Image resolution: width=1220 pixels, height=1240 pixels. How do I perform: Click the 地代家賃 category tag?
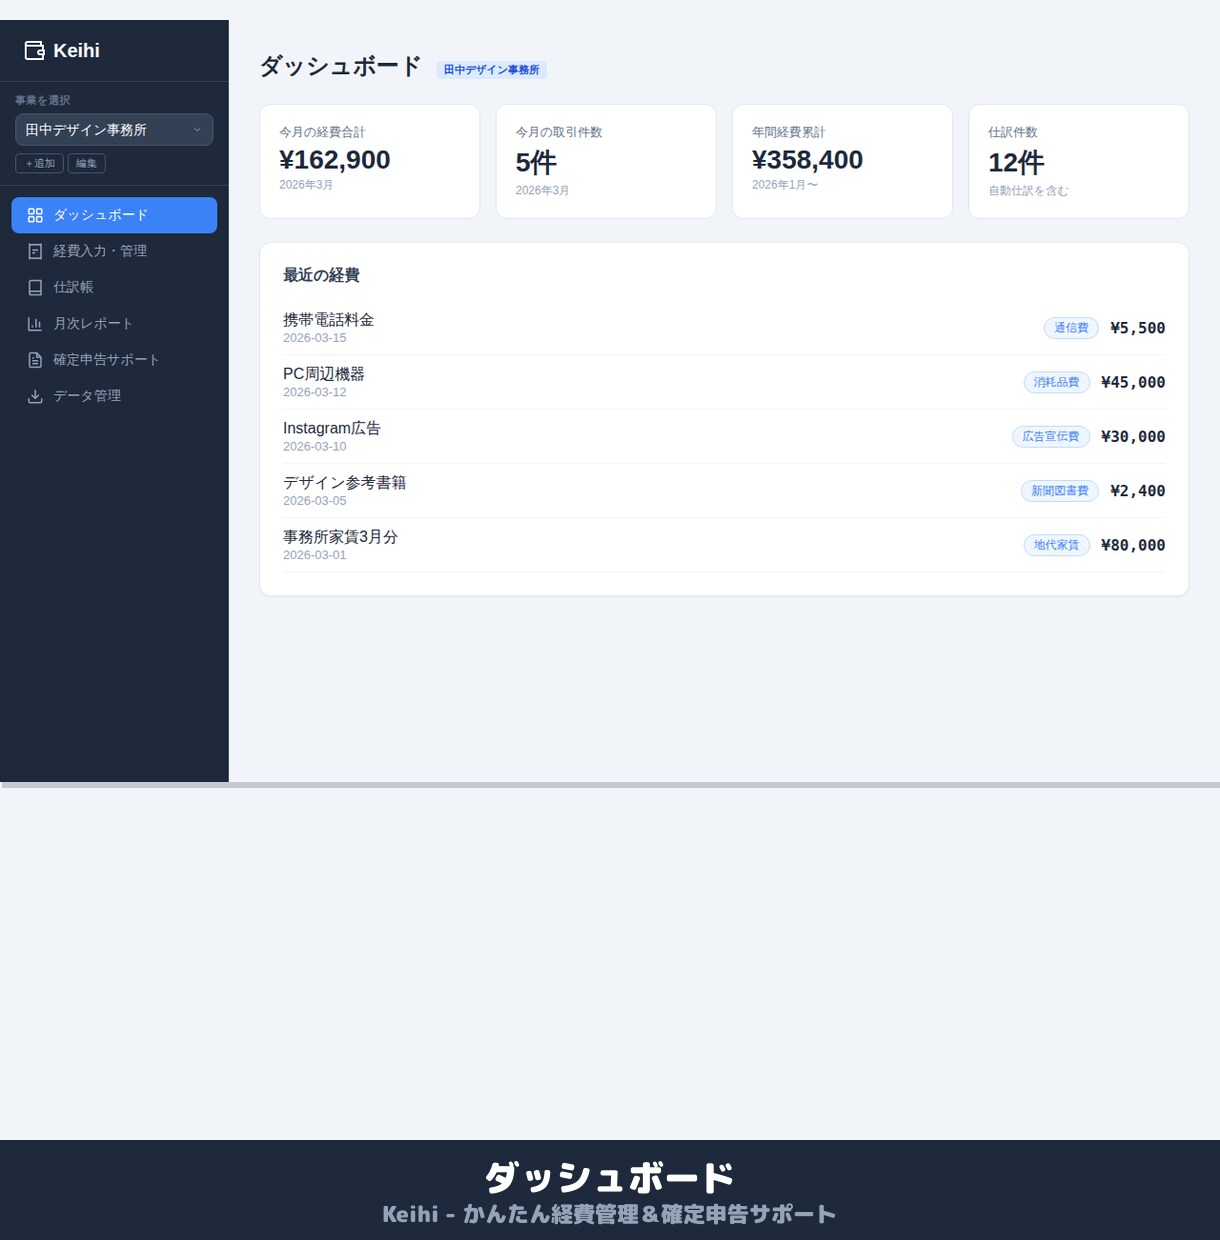point(1057,545)
